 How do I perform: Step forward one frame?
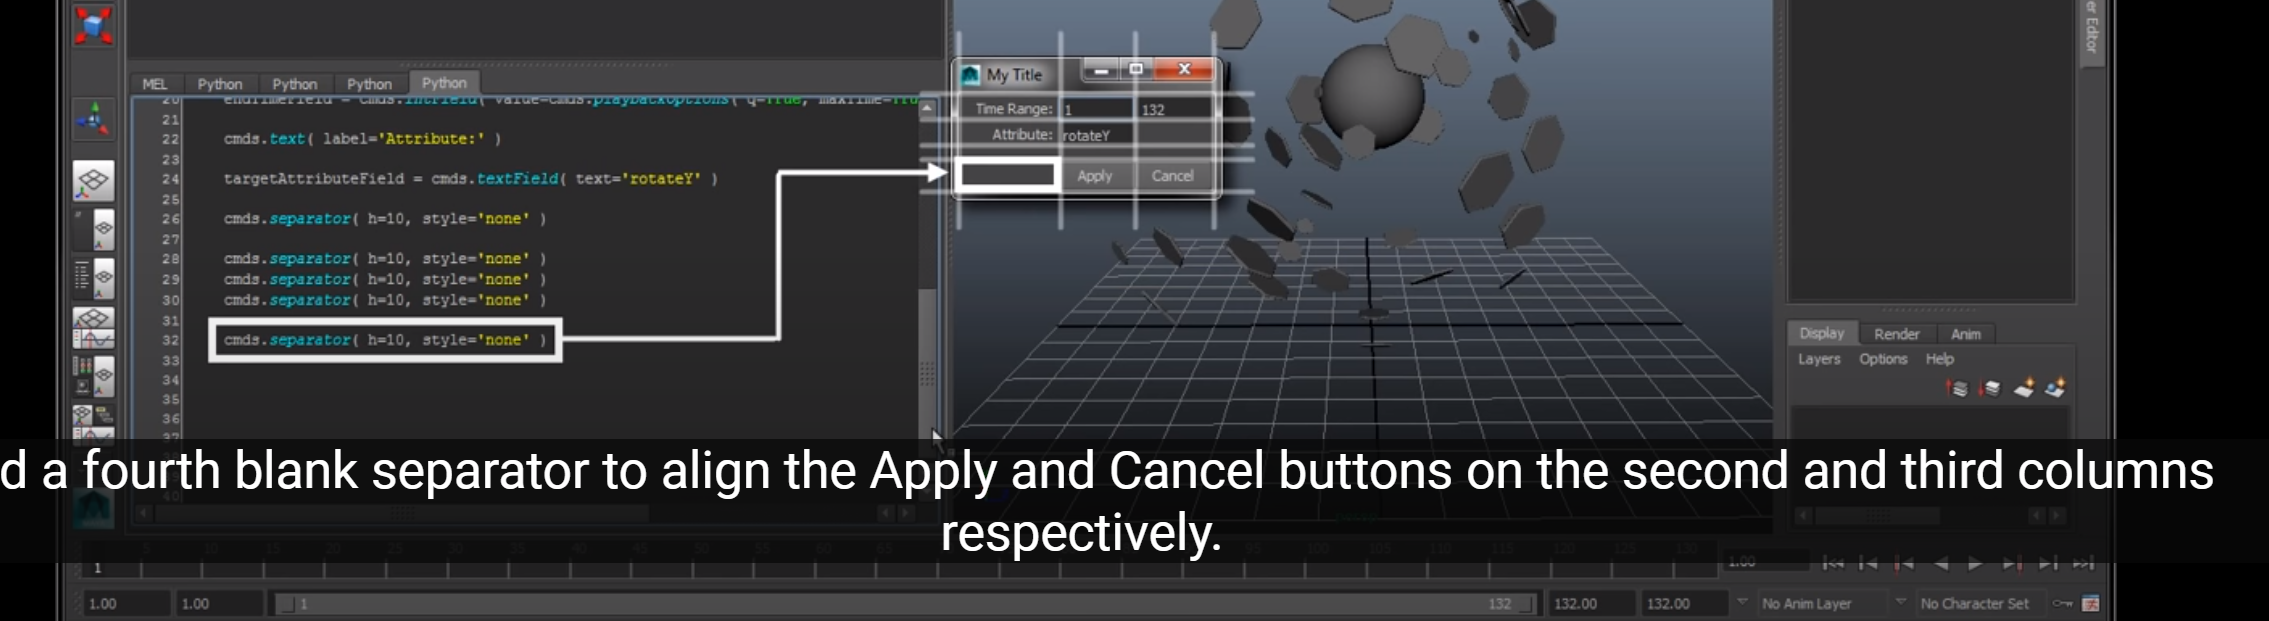click(2048, 563)
